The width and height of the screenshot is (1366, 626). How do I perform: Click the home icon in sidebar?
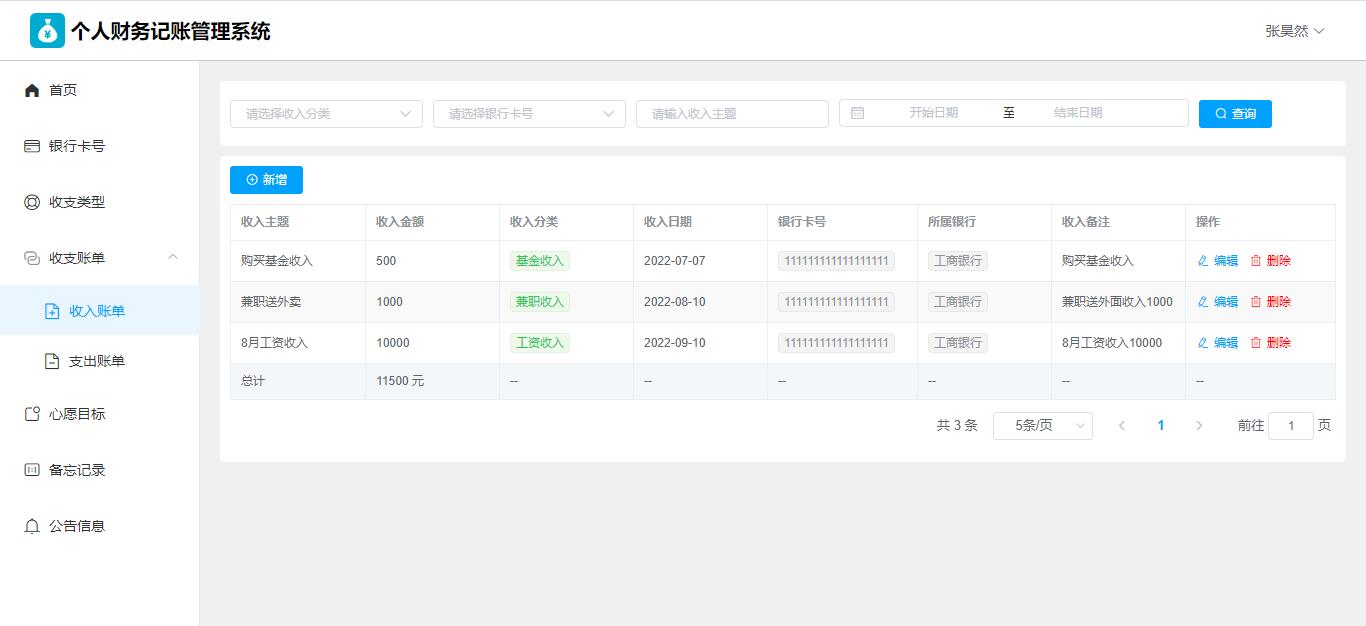pyautogui.click(x=32, y=90)
